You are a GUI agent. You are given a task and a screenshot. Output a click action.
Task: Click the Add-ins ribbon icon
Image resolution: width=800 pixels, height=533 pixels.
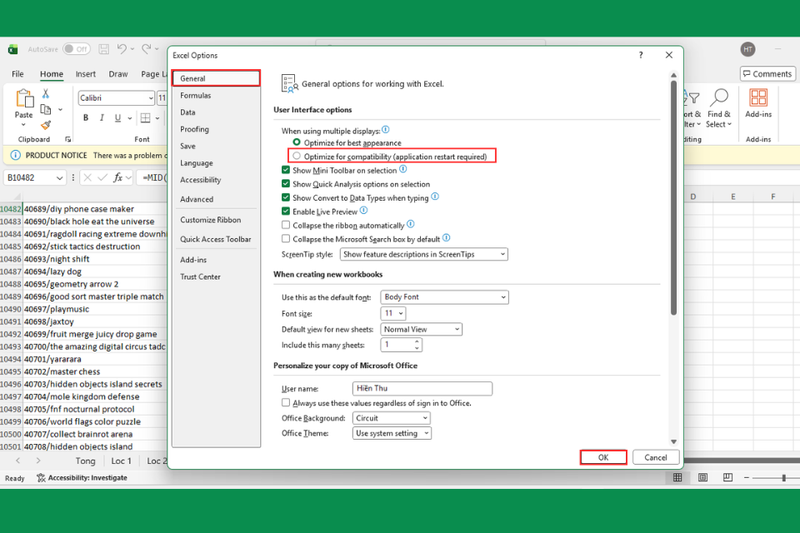click(758, 97)
